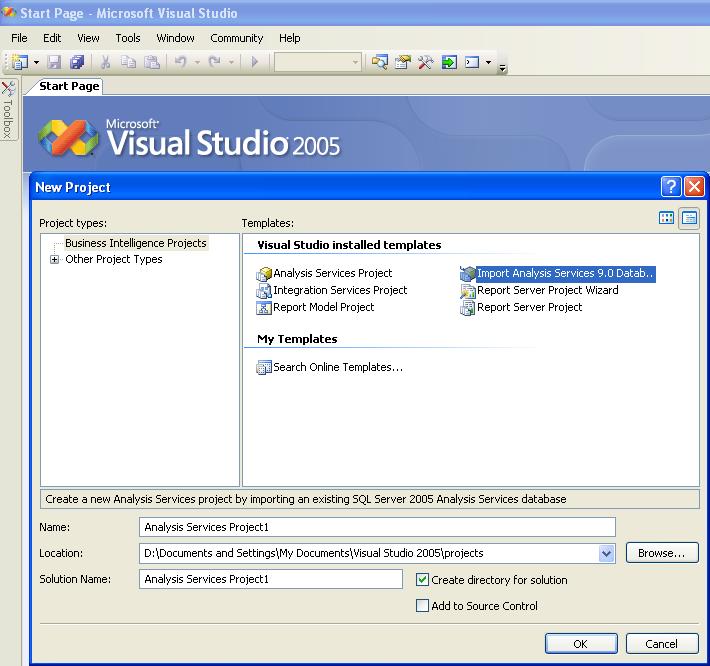This screenshot has width=710, height=666.
Task: Click the New Project toolbar icon
Action: point(19,62)
